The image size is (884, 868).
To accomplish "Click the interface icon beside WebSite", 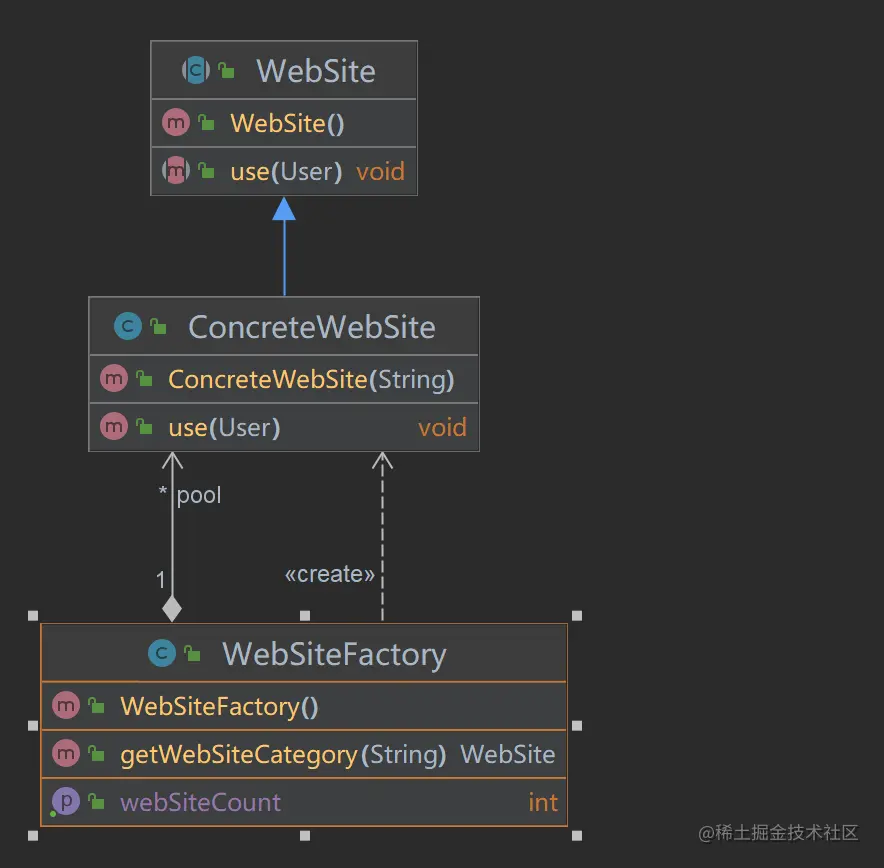I will [x=197, y=70].
